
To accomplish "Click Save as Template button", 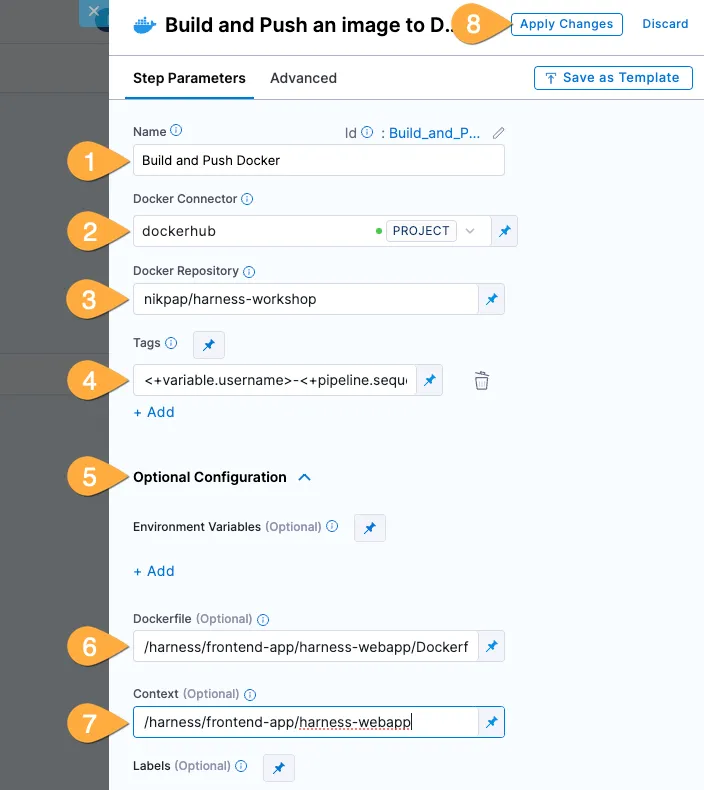I will coord(612,78).
